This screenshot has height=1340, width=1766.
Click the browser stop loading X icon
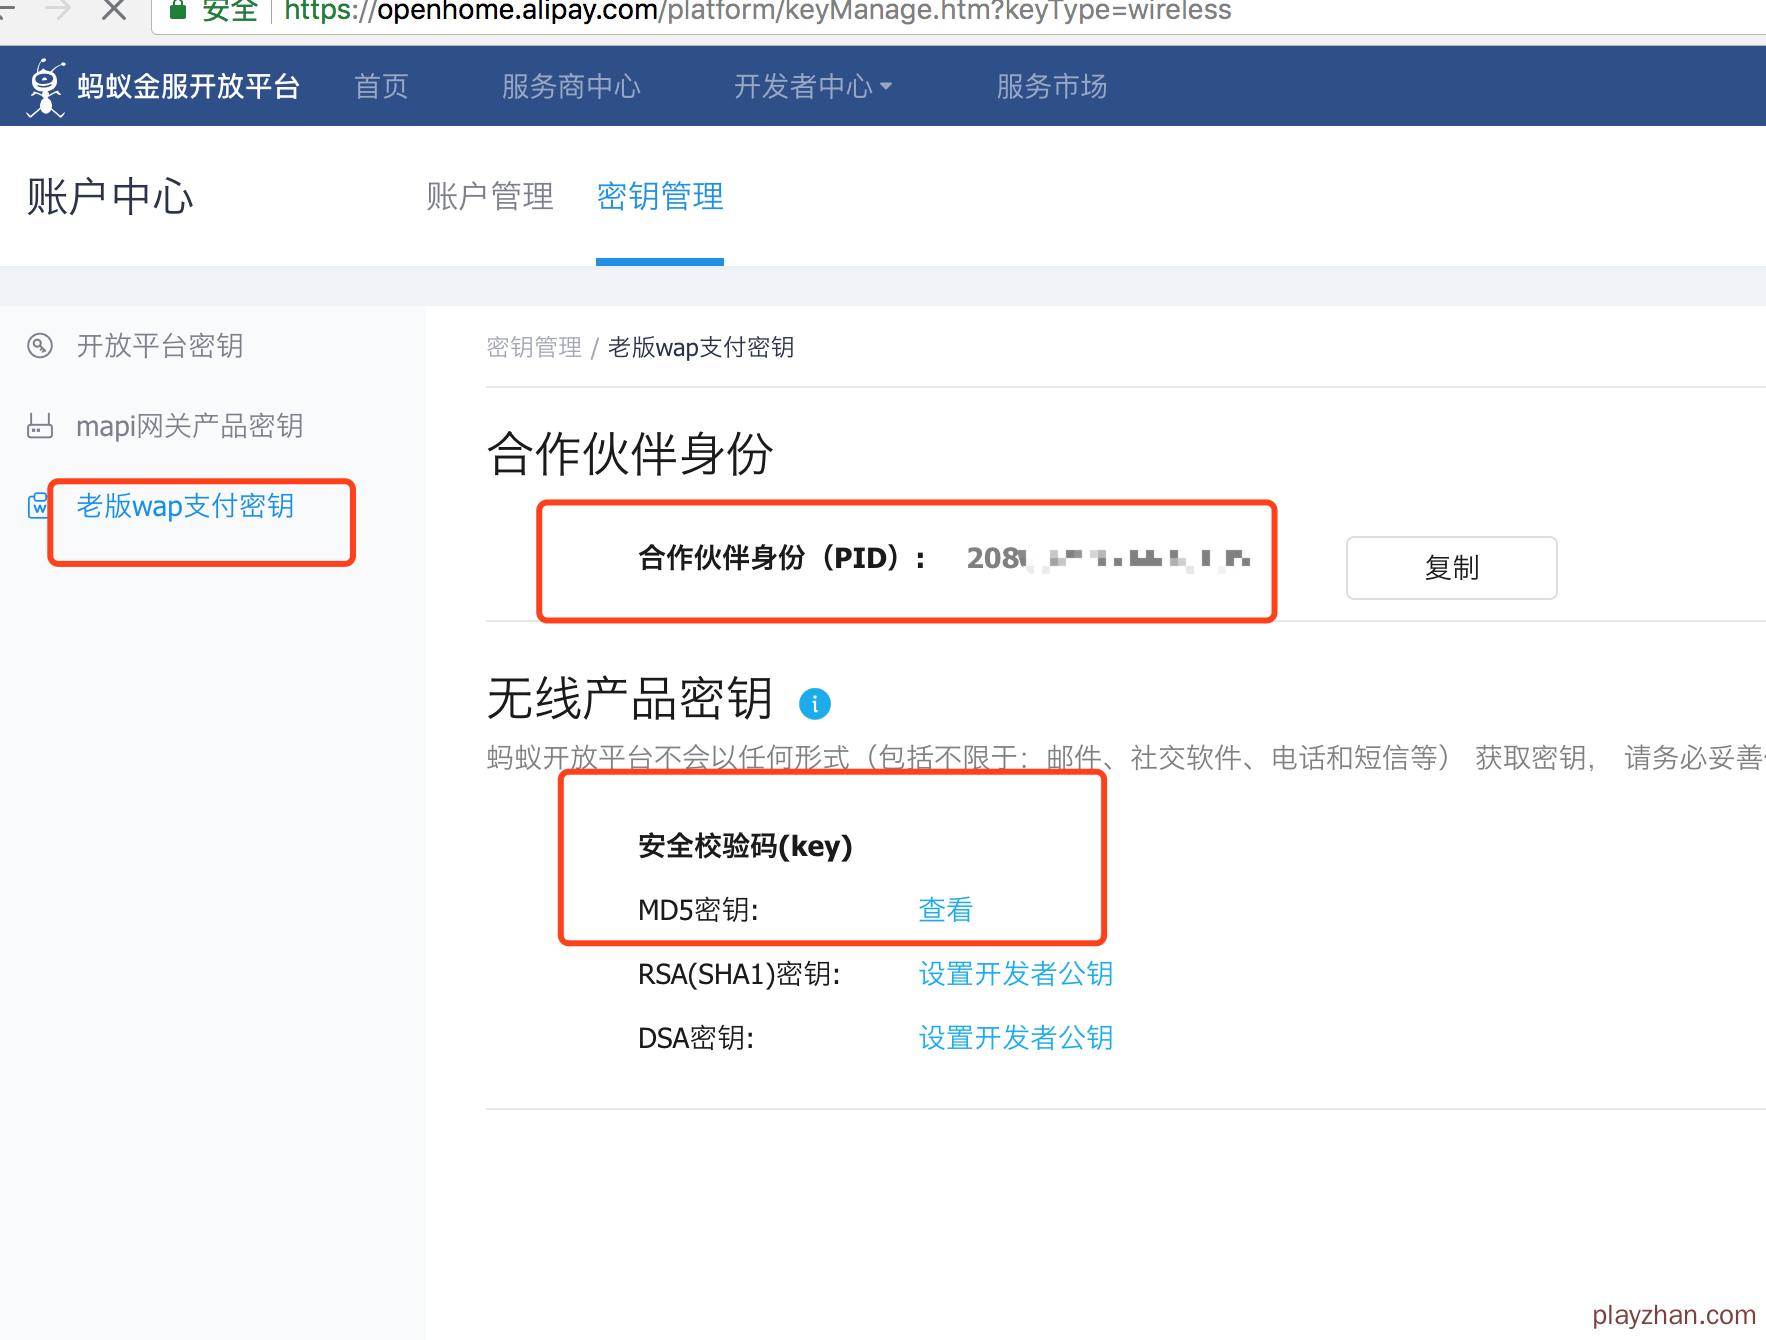pos(114,10)
